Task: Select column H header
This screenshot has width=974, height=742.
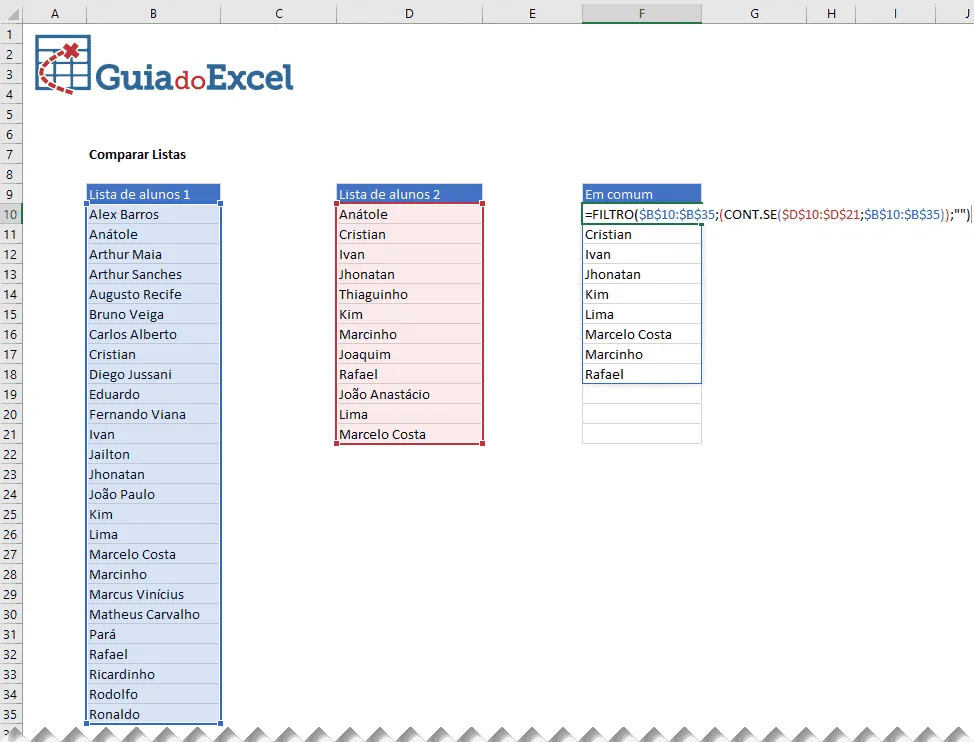Action: [x=831, y=14]
